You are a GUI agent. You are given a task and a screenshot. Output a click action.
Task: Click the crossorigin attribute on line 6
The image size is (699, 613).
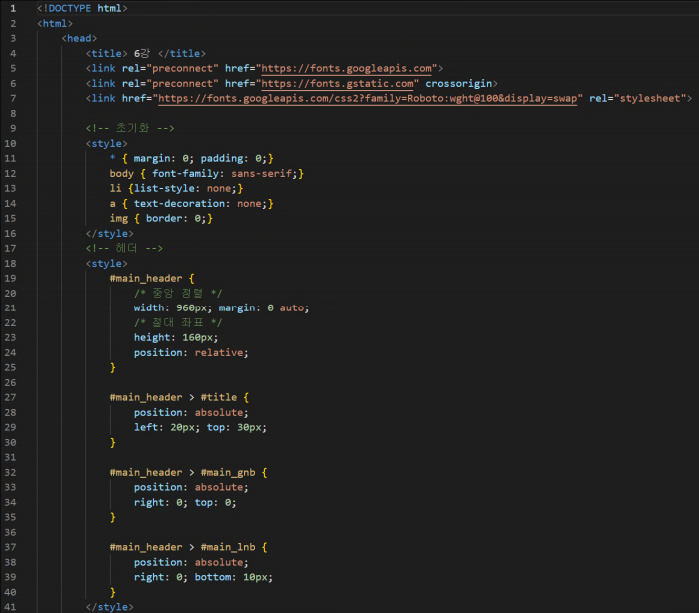click(x=461, y=84)
